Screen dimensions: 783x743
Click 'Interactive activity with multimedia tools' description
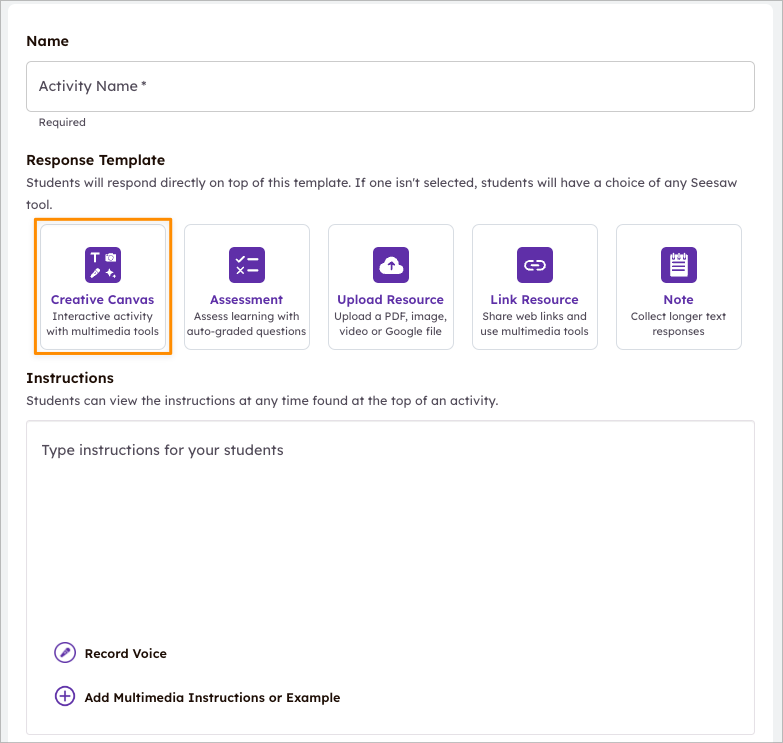102,324
